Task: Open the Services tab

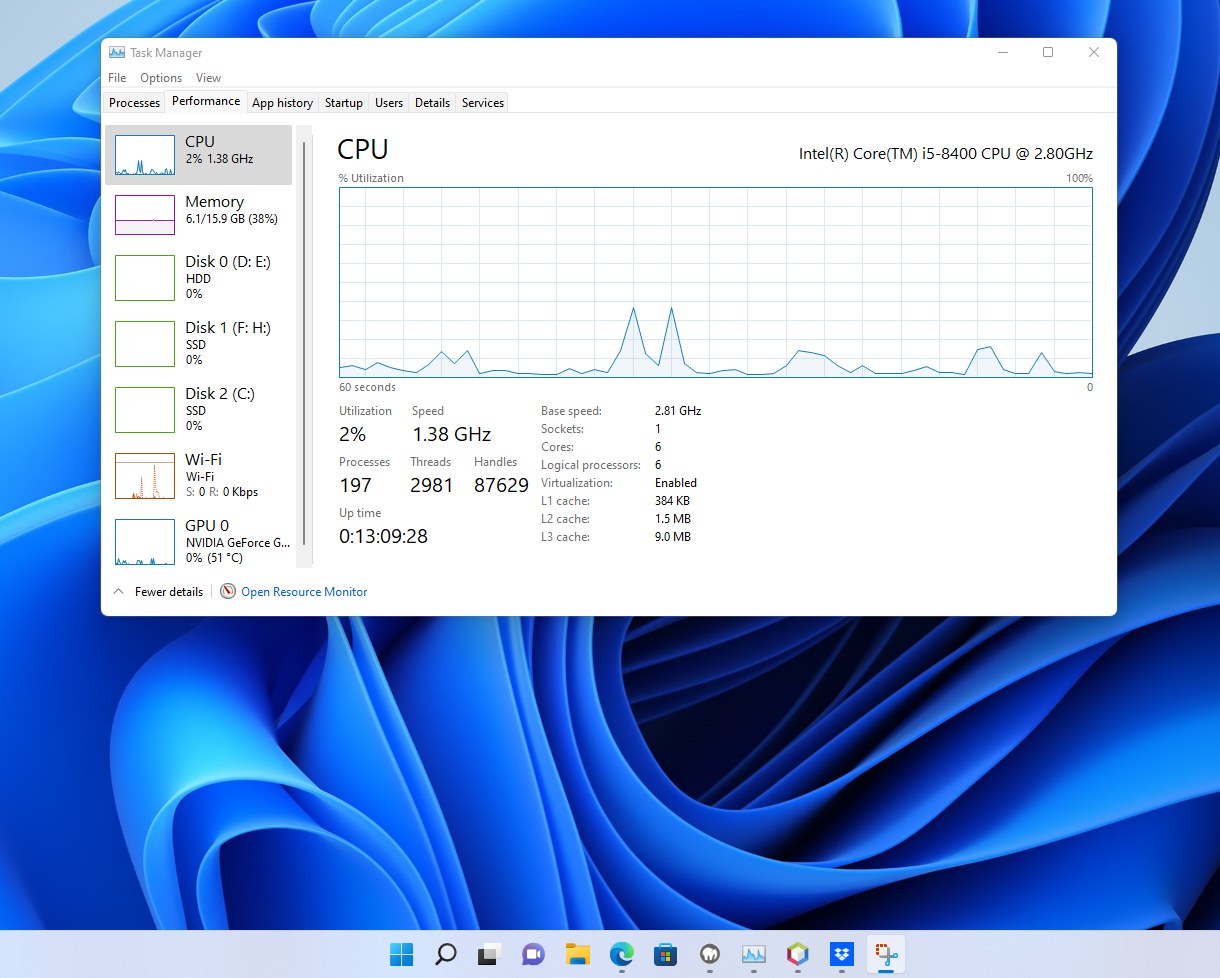Action: click(x=483, y=102)
